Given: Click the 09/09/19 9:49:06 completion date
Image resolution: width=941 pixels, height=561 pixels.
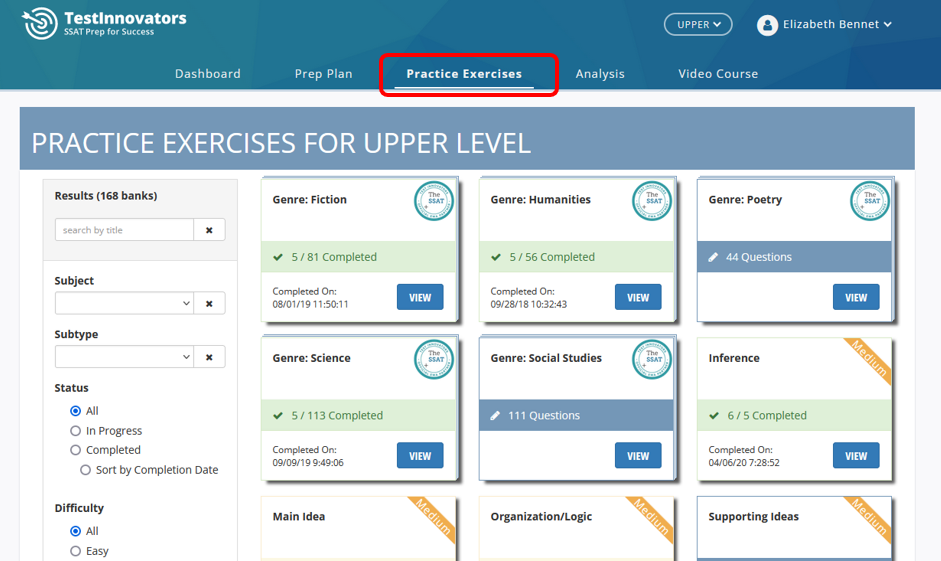Looking at the screenshot, I should [308, 463].
